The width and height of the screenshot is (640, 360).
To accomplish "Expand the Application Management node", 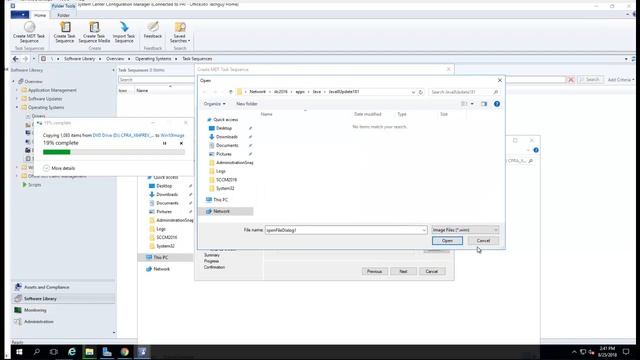I will pyautogui.click(x=17, y=90).
